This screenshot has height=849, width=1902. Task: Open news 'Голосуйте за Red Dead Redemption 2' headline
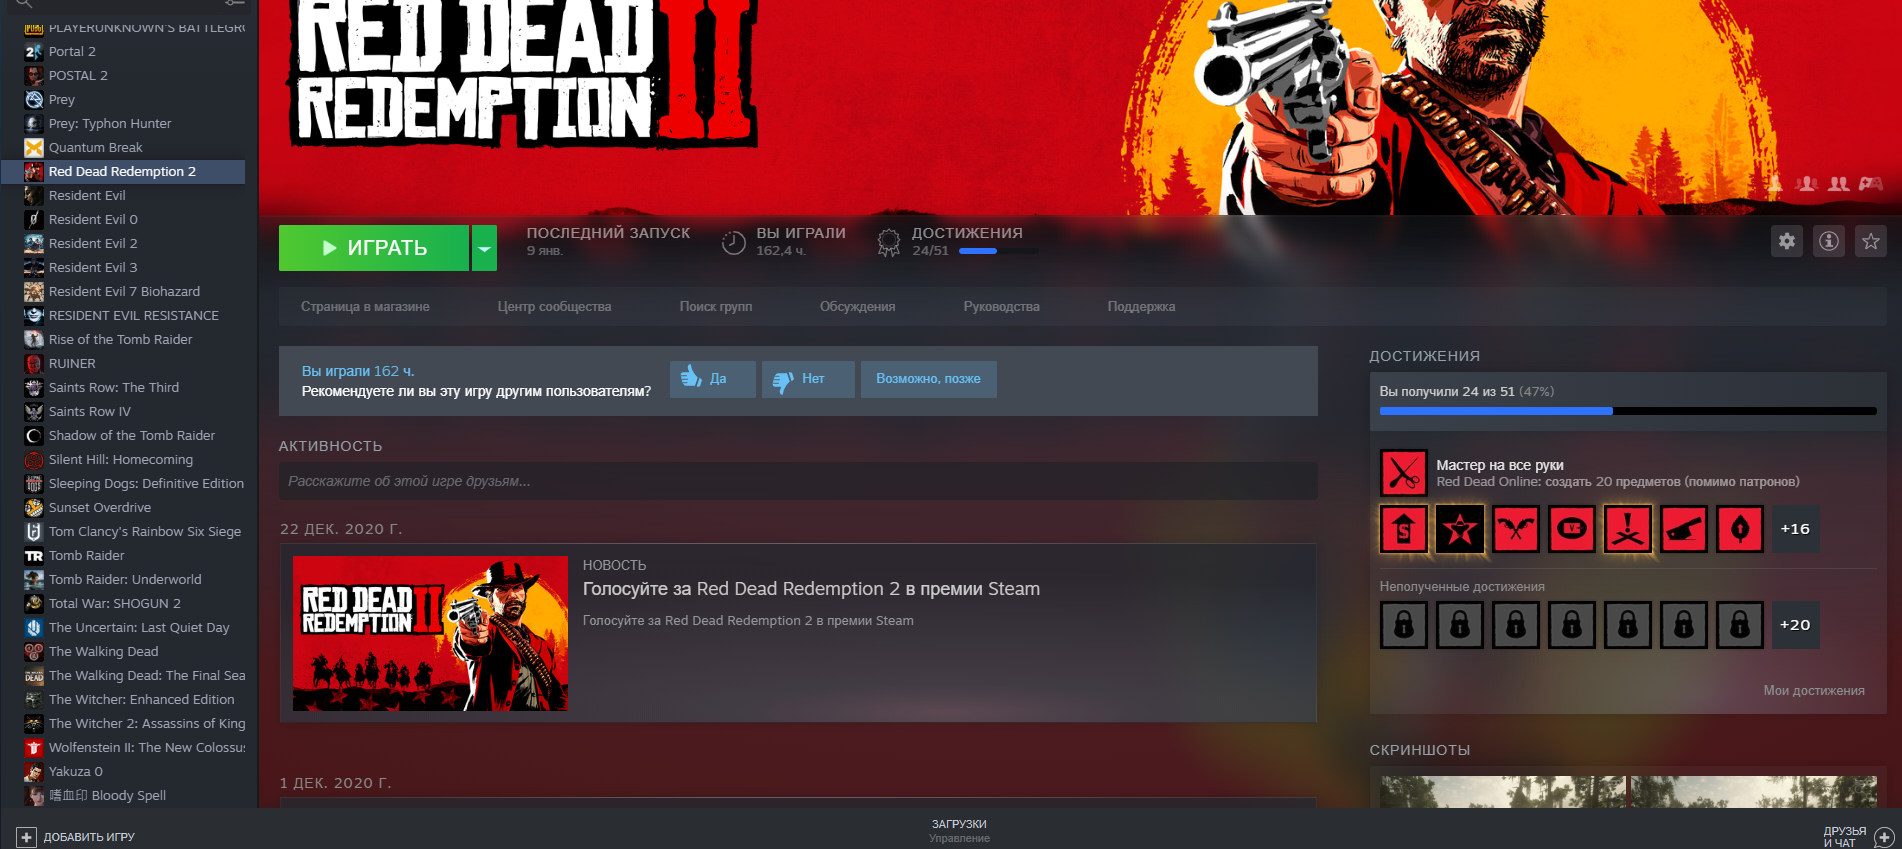click(x=811, y=589)
